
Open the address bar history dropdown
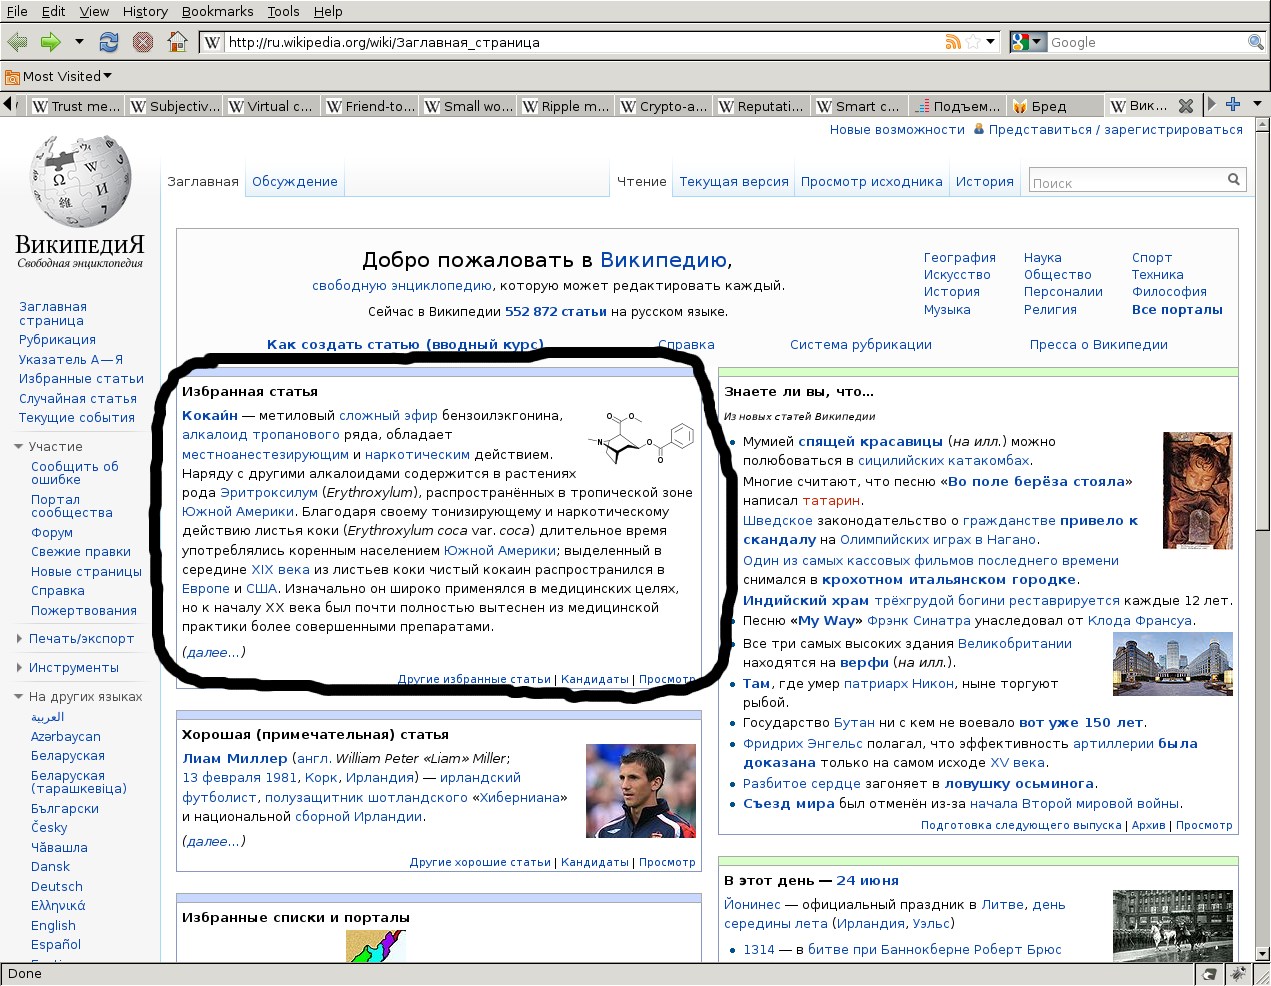(x=991, y=42)
